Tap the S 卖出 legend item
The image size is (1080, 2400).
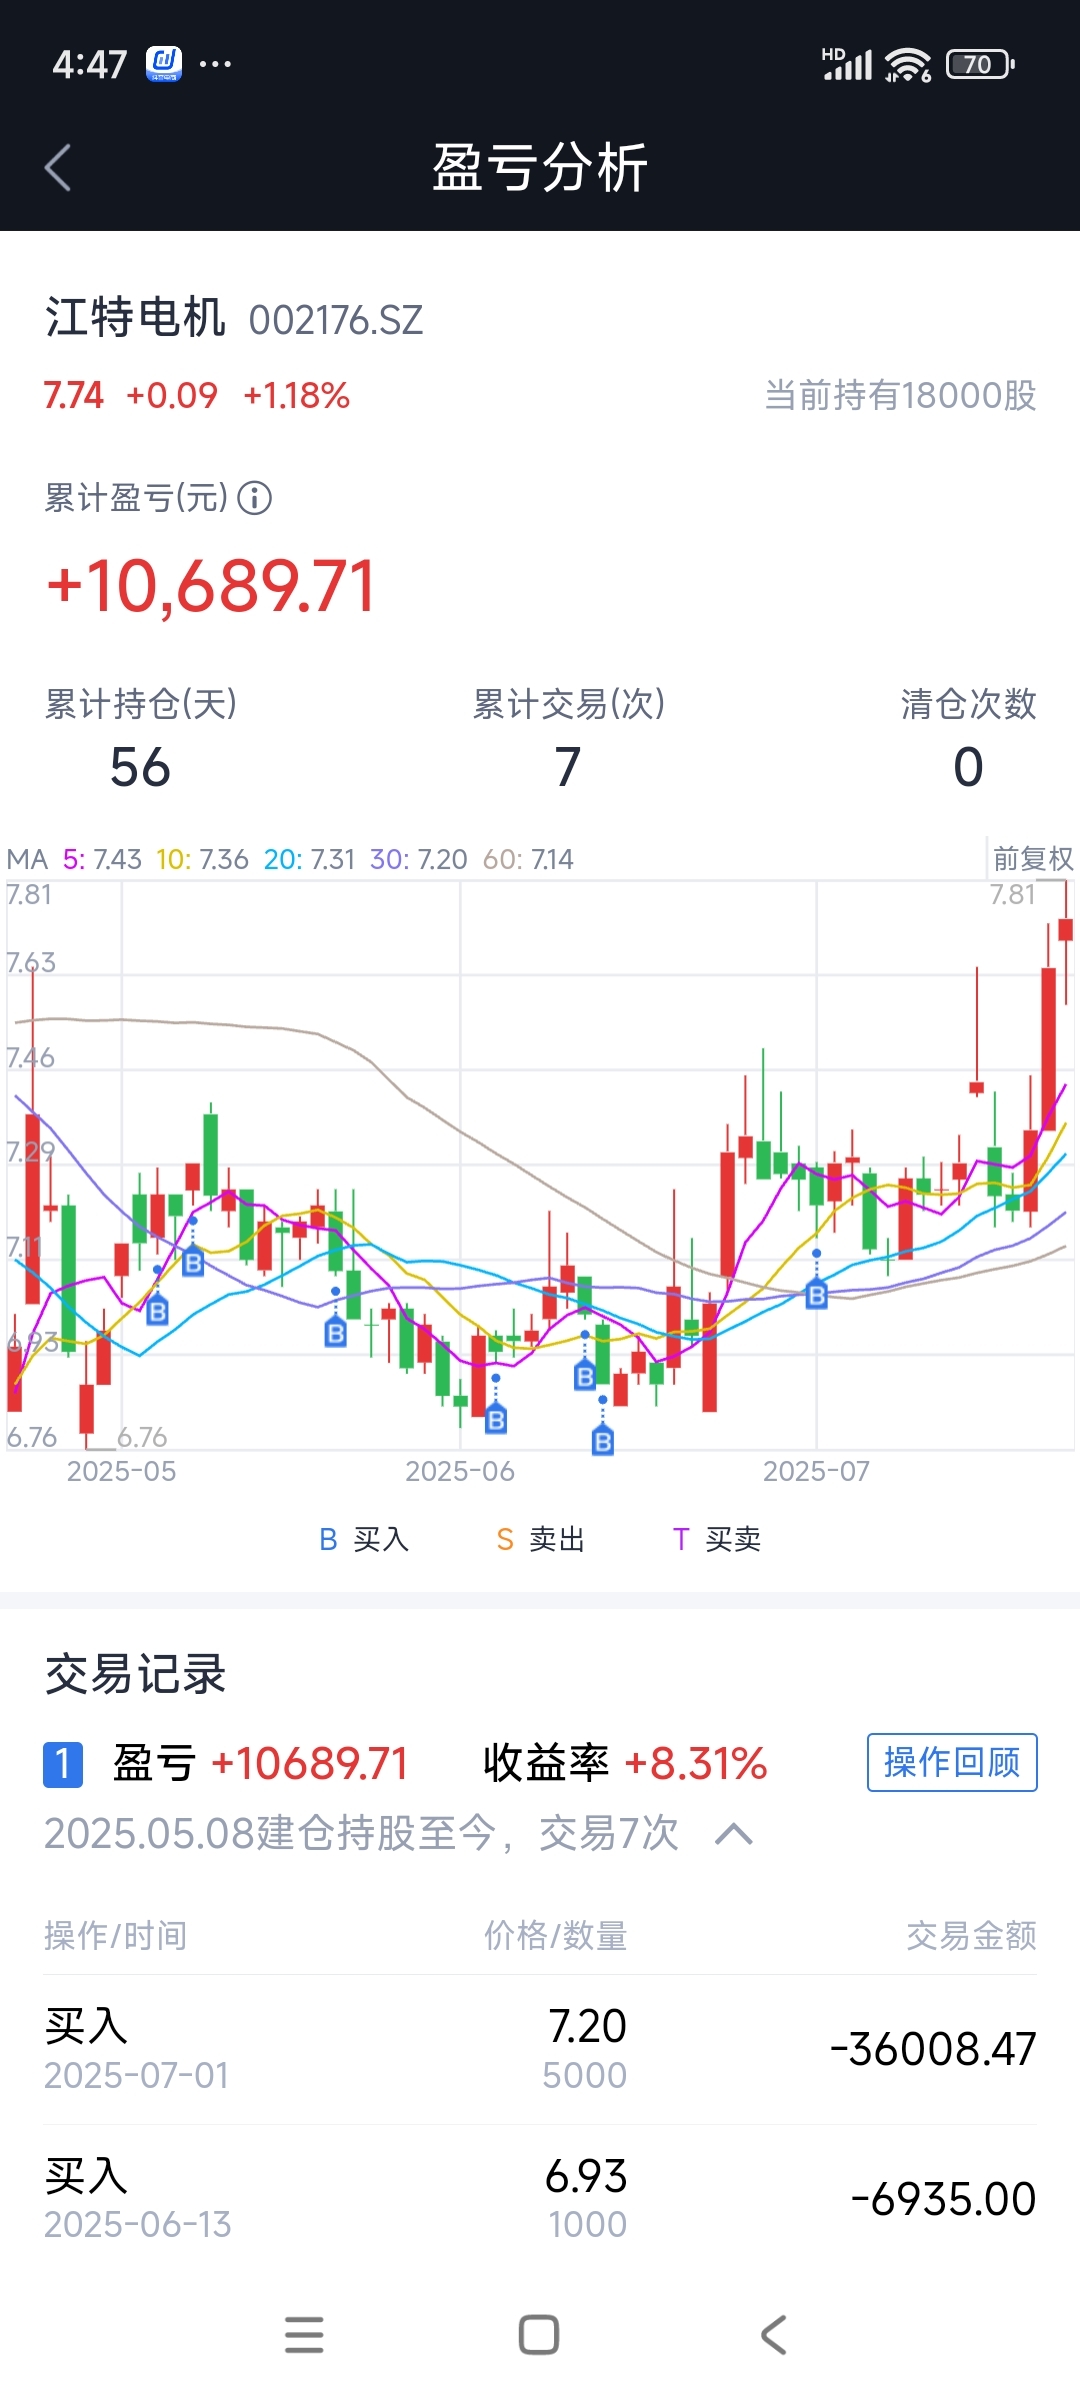point(540,1539)
